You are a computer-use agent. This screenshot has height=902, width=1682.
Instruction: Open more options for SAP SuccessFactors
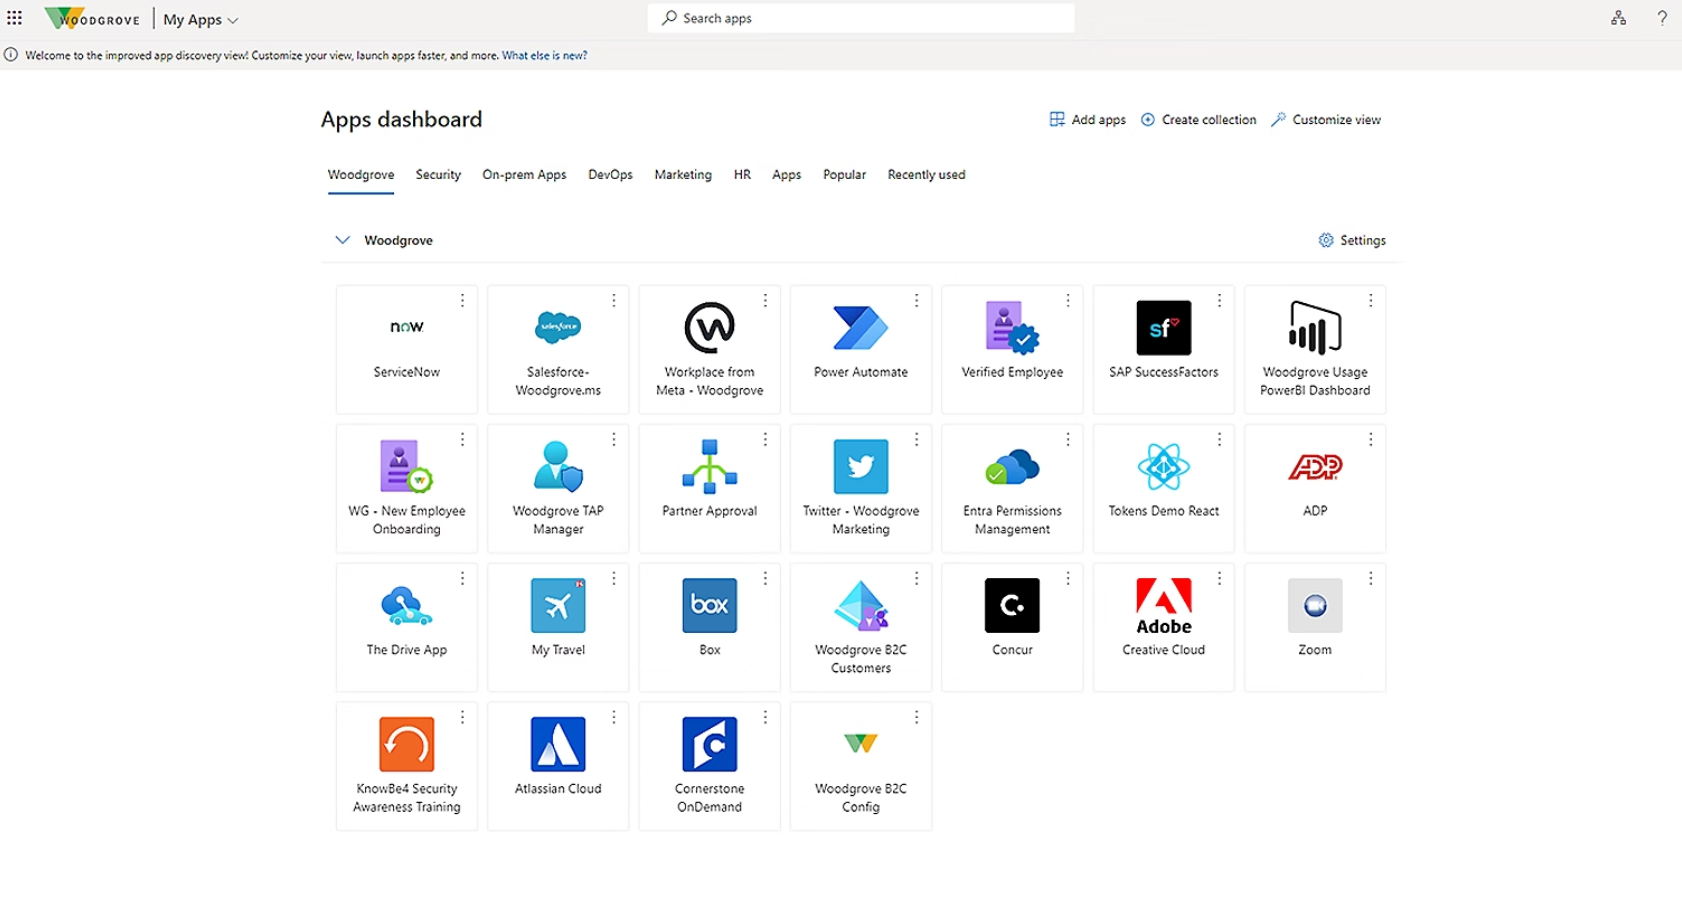(x=1219, y=300)
